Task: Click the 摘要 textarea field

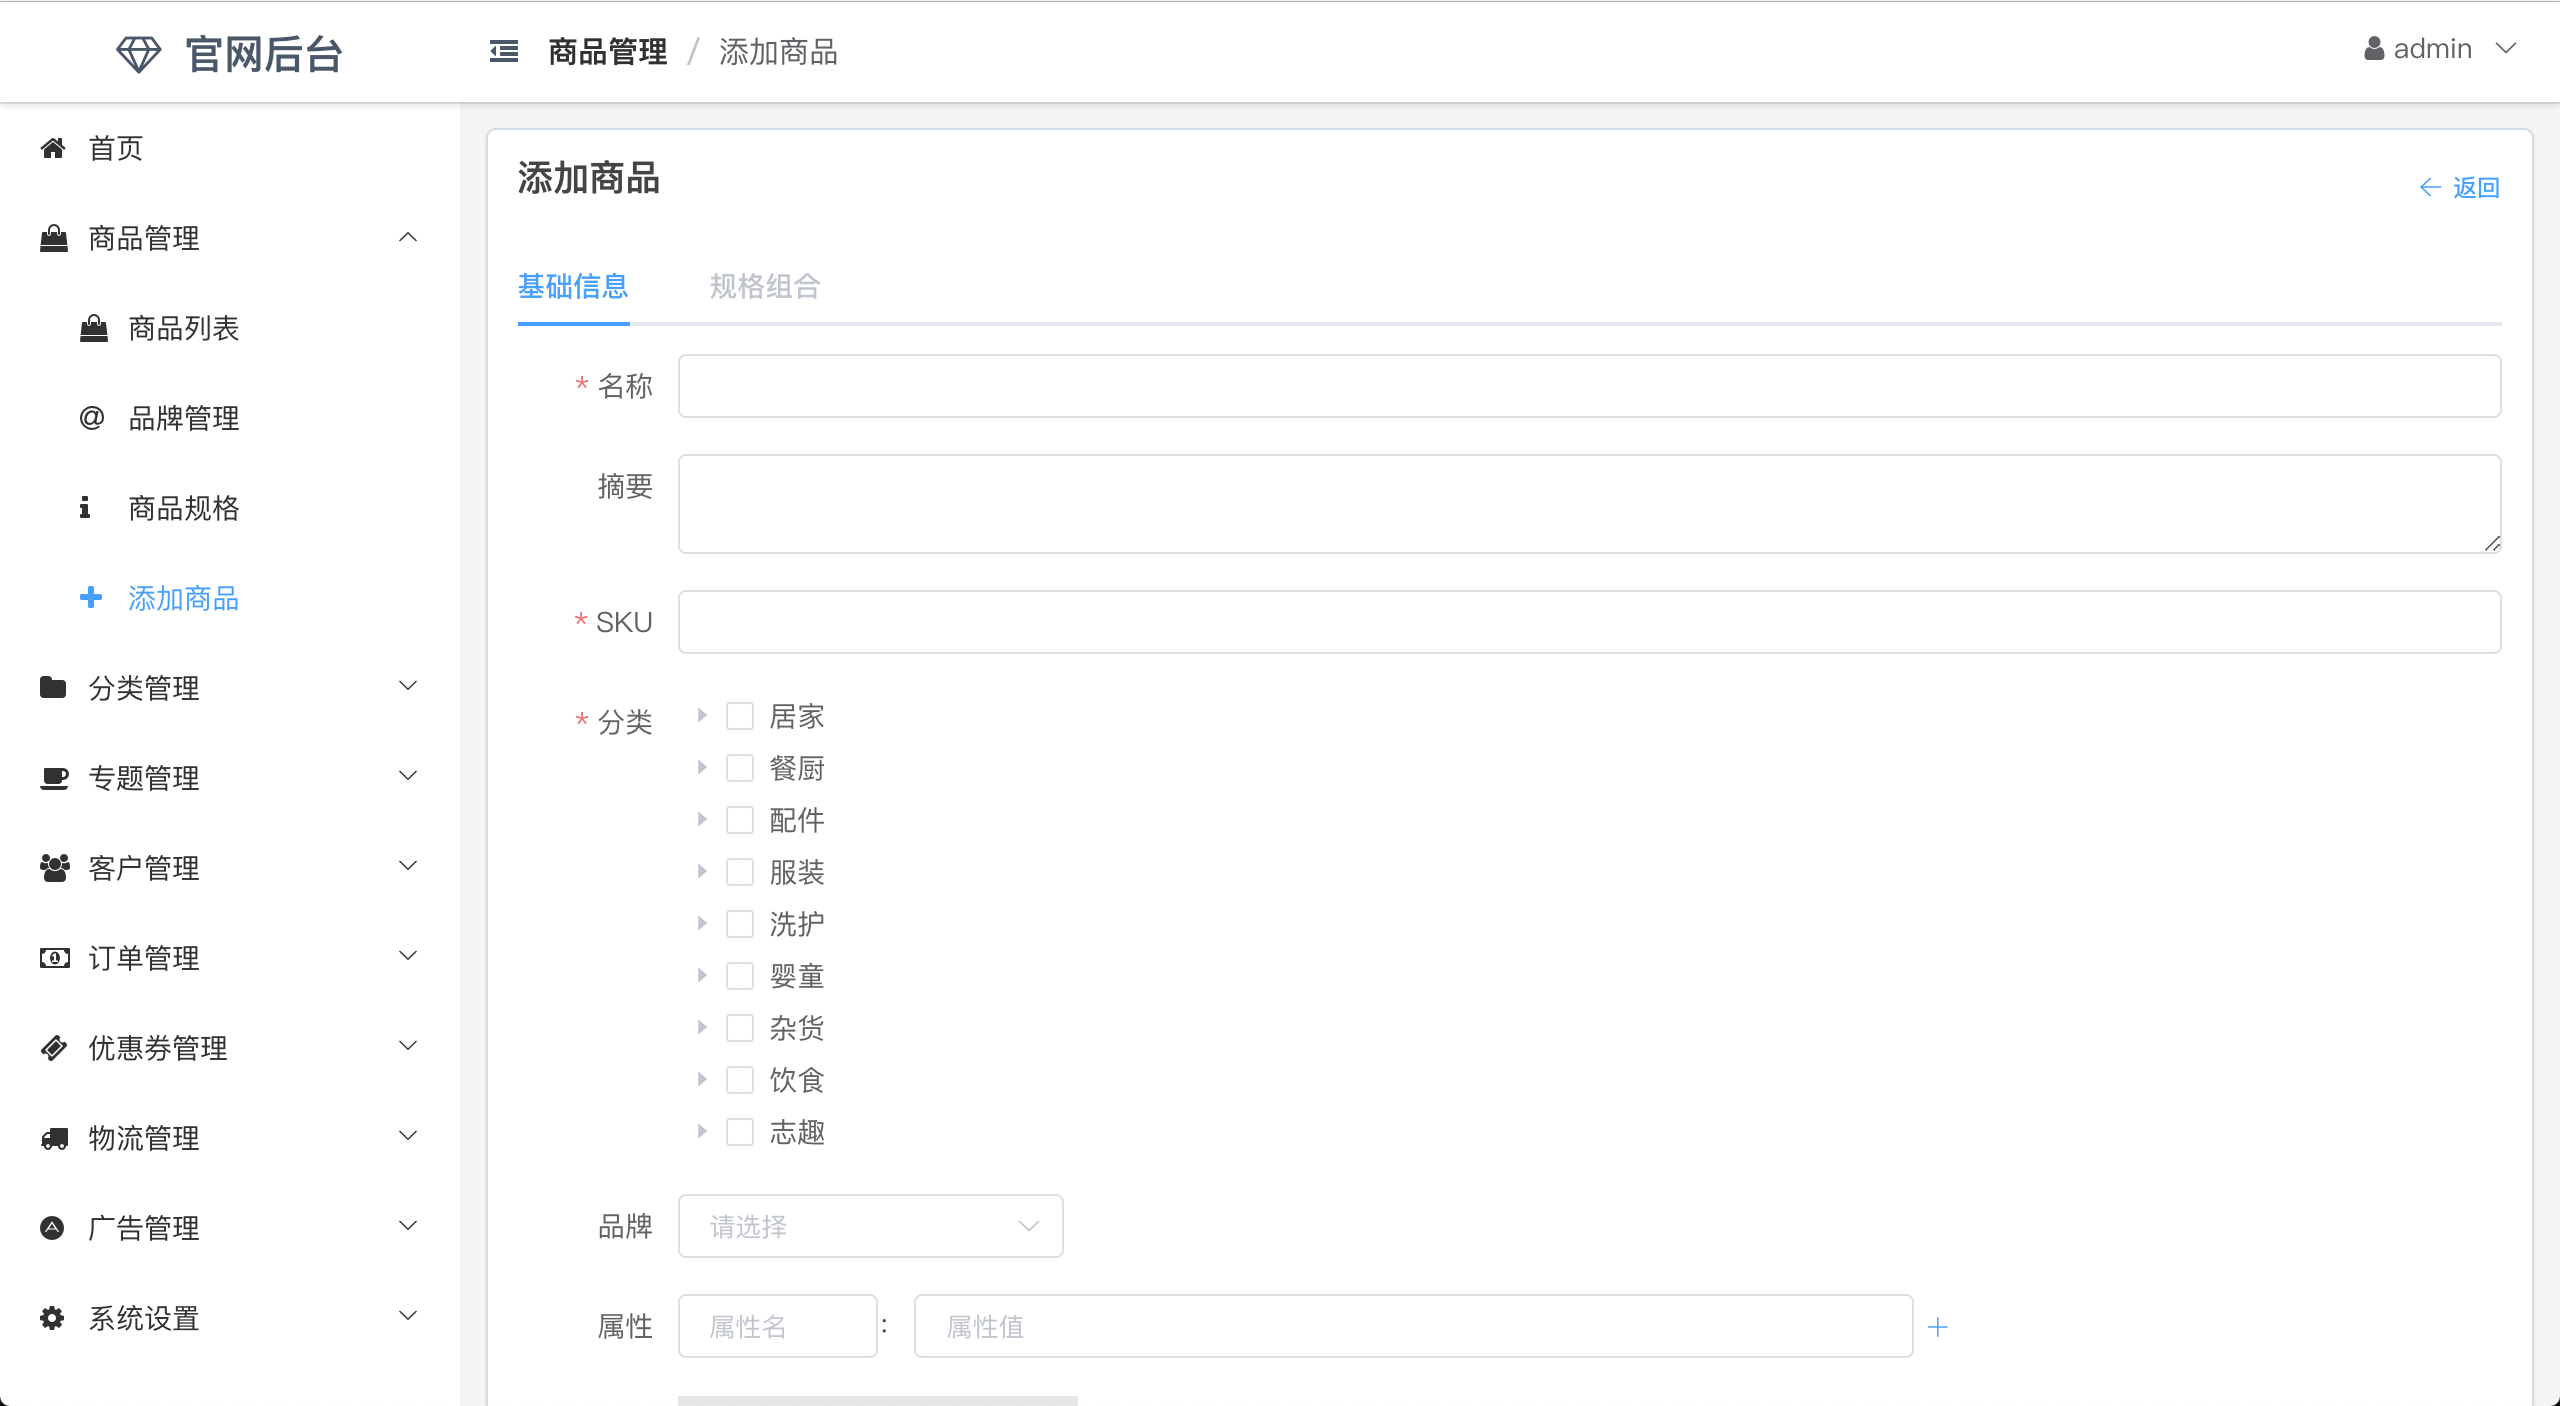Action: coord(1589,504)
